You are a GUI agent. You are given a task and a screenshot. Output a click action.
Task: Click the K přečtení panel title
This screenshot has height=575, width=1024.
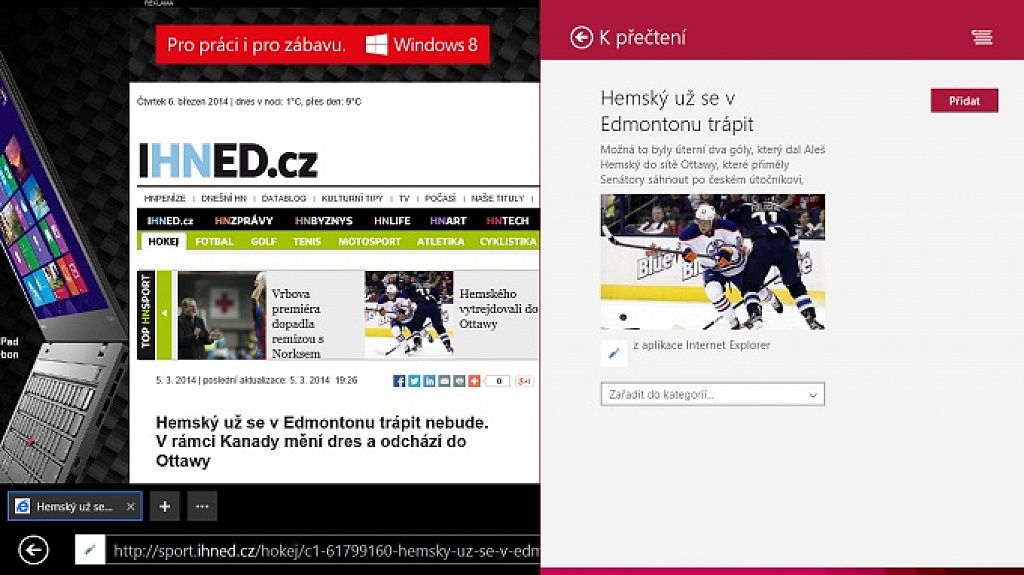click(x=643, y=37)
